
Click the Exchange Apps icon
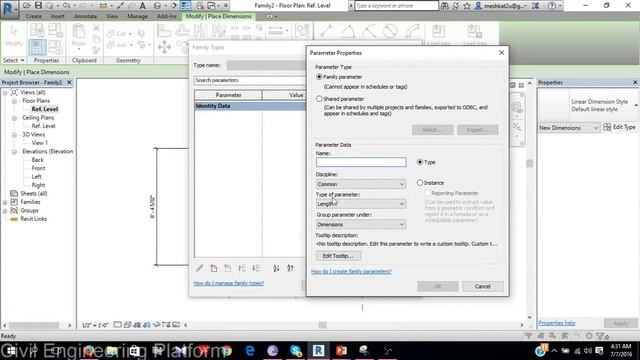pyautogui.click(x=536, y=6)
